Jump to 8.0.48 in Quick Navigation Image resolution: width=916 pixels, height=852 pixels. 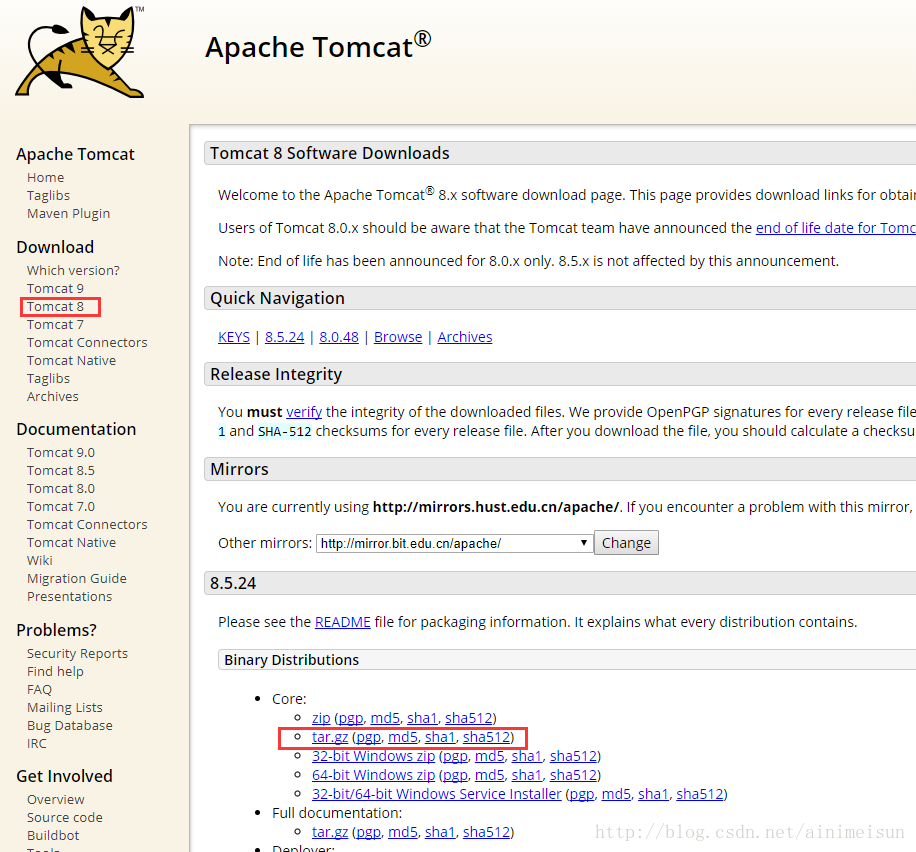[x=339, y=337]
